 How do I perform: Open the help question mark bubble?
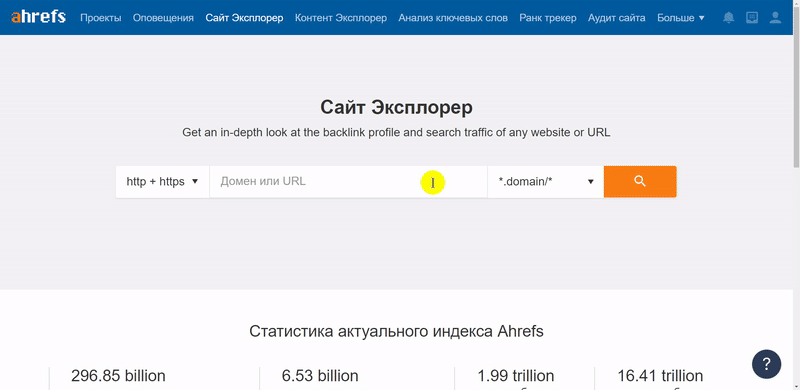[766, 364]
